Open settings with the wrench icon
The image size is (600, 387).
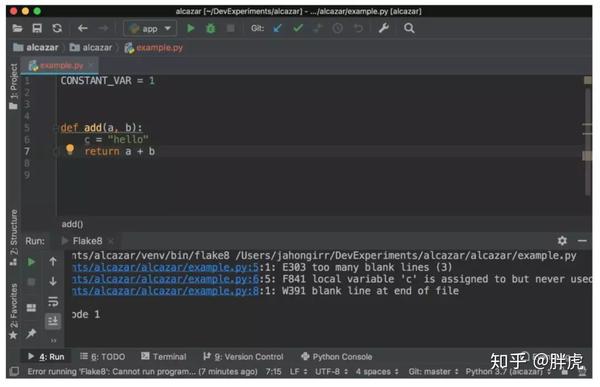383,28
